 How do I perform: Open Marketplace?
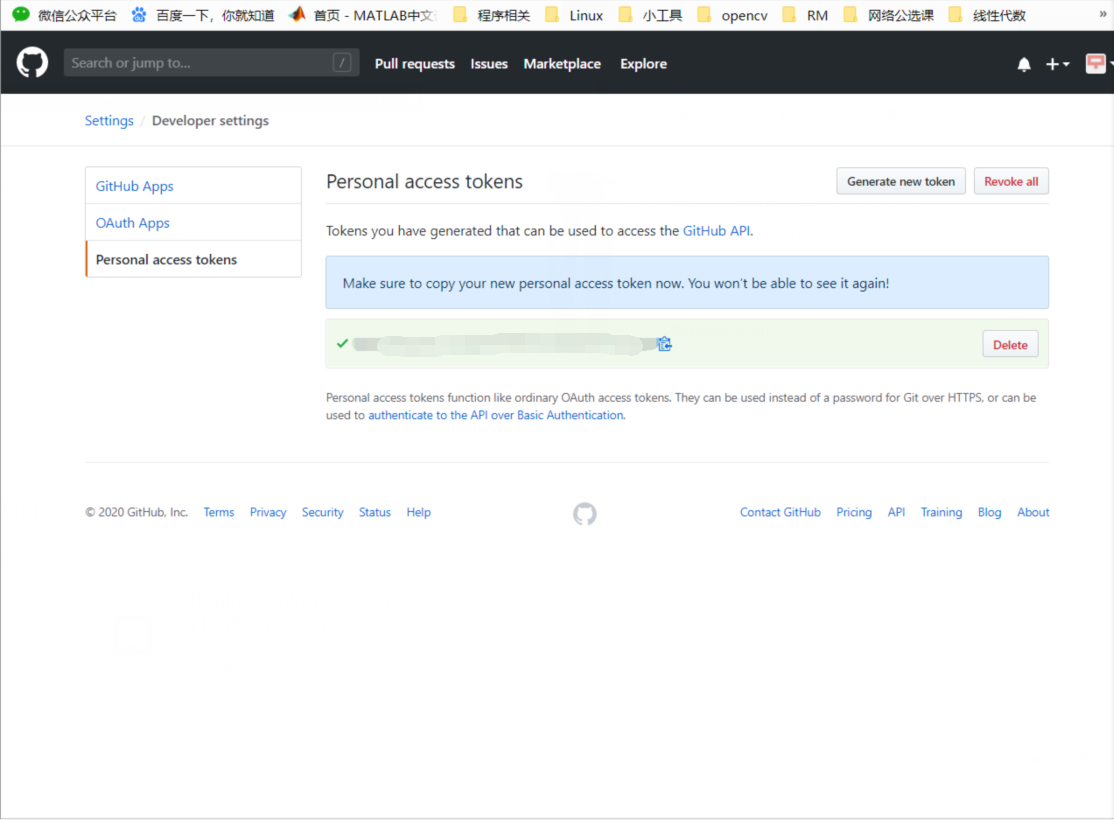562,64
